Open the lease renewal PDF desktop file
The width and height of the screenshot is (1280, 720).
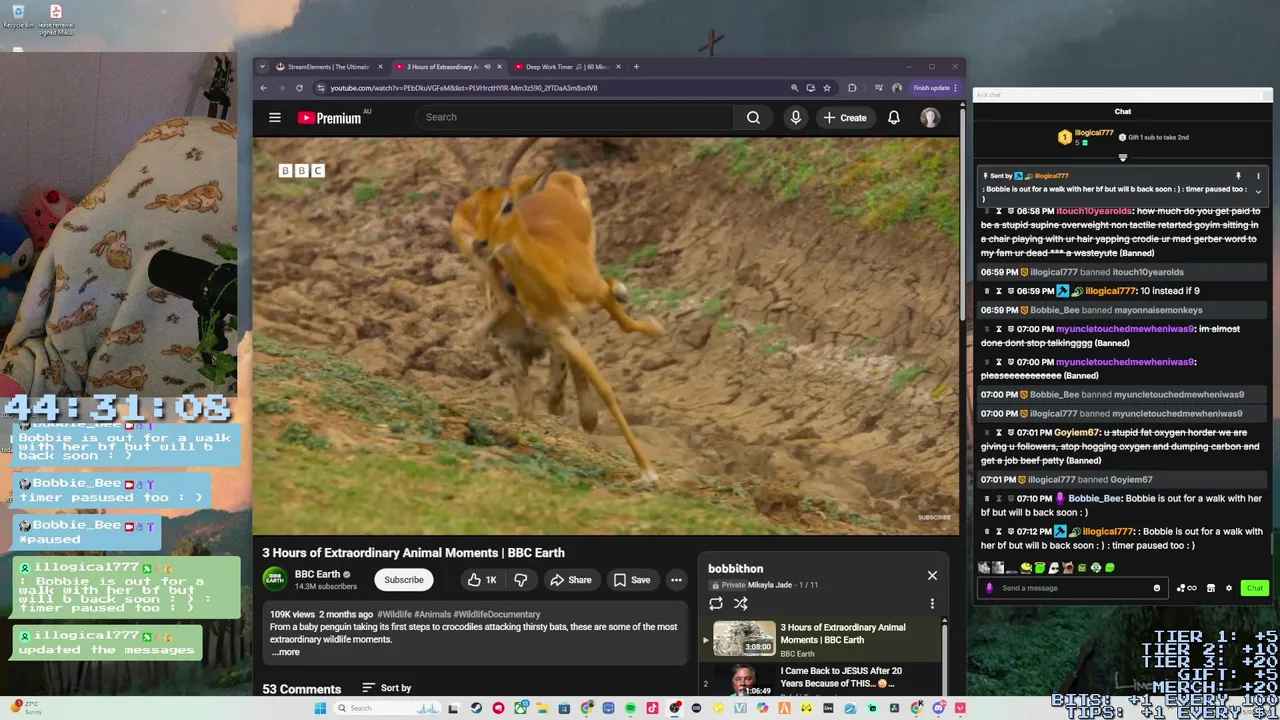(56, 20)
